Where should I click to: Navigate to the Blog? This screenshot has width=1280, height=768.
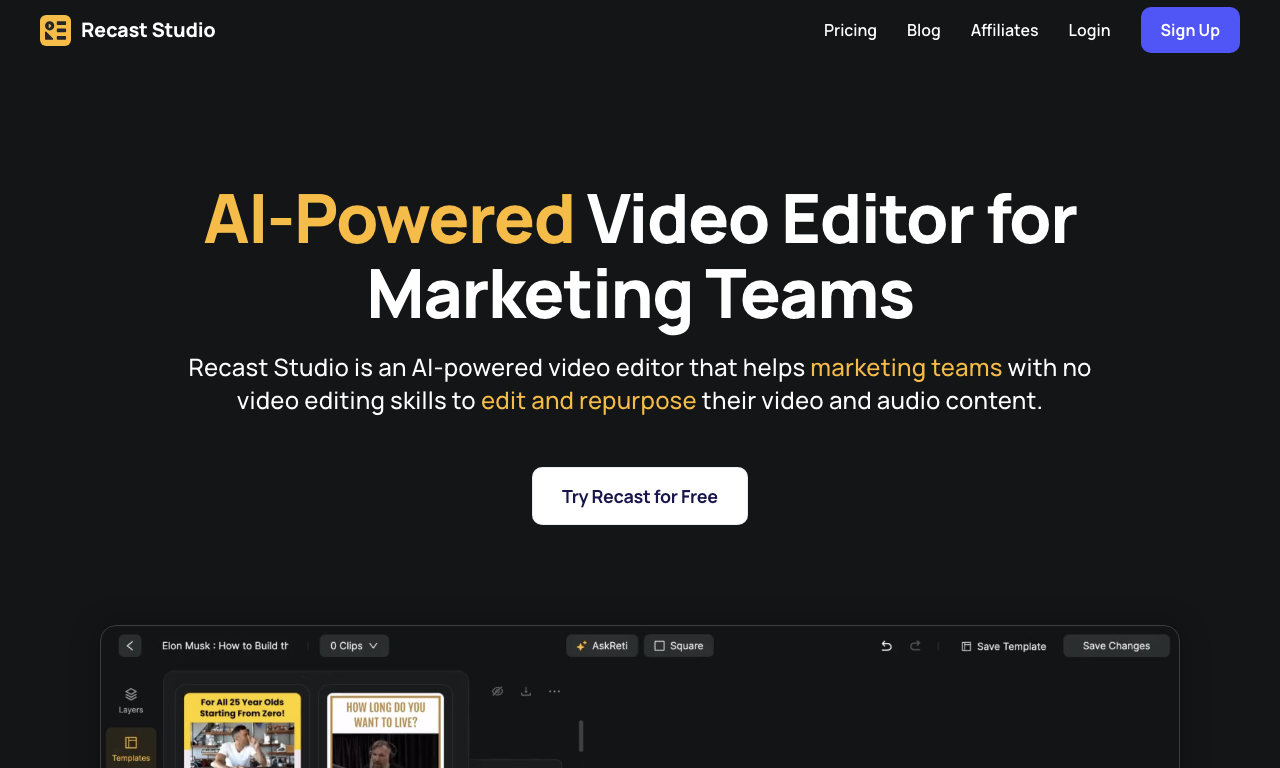(x=924, y=30)
